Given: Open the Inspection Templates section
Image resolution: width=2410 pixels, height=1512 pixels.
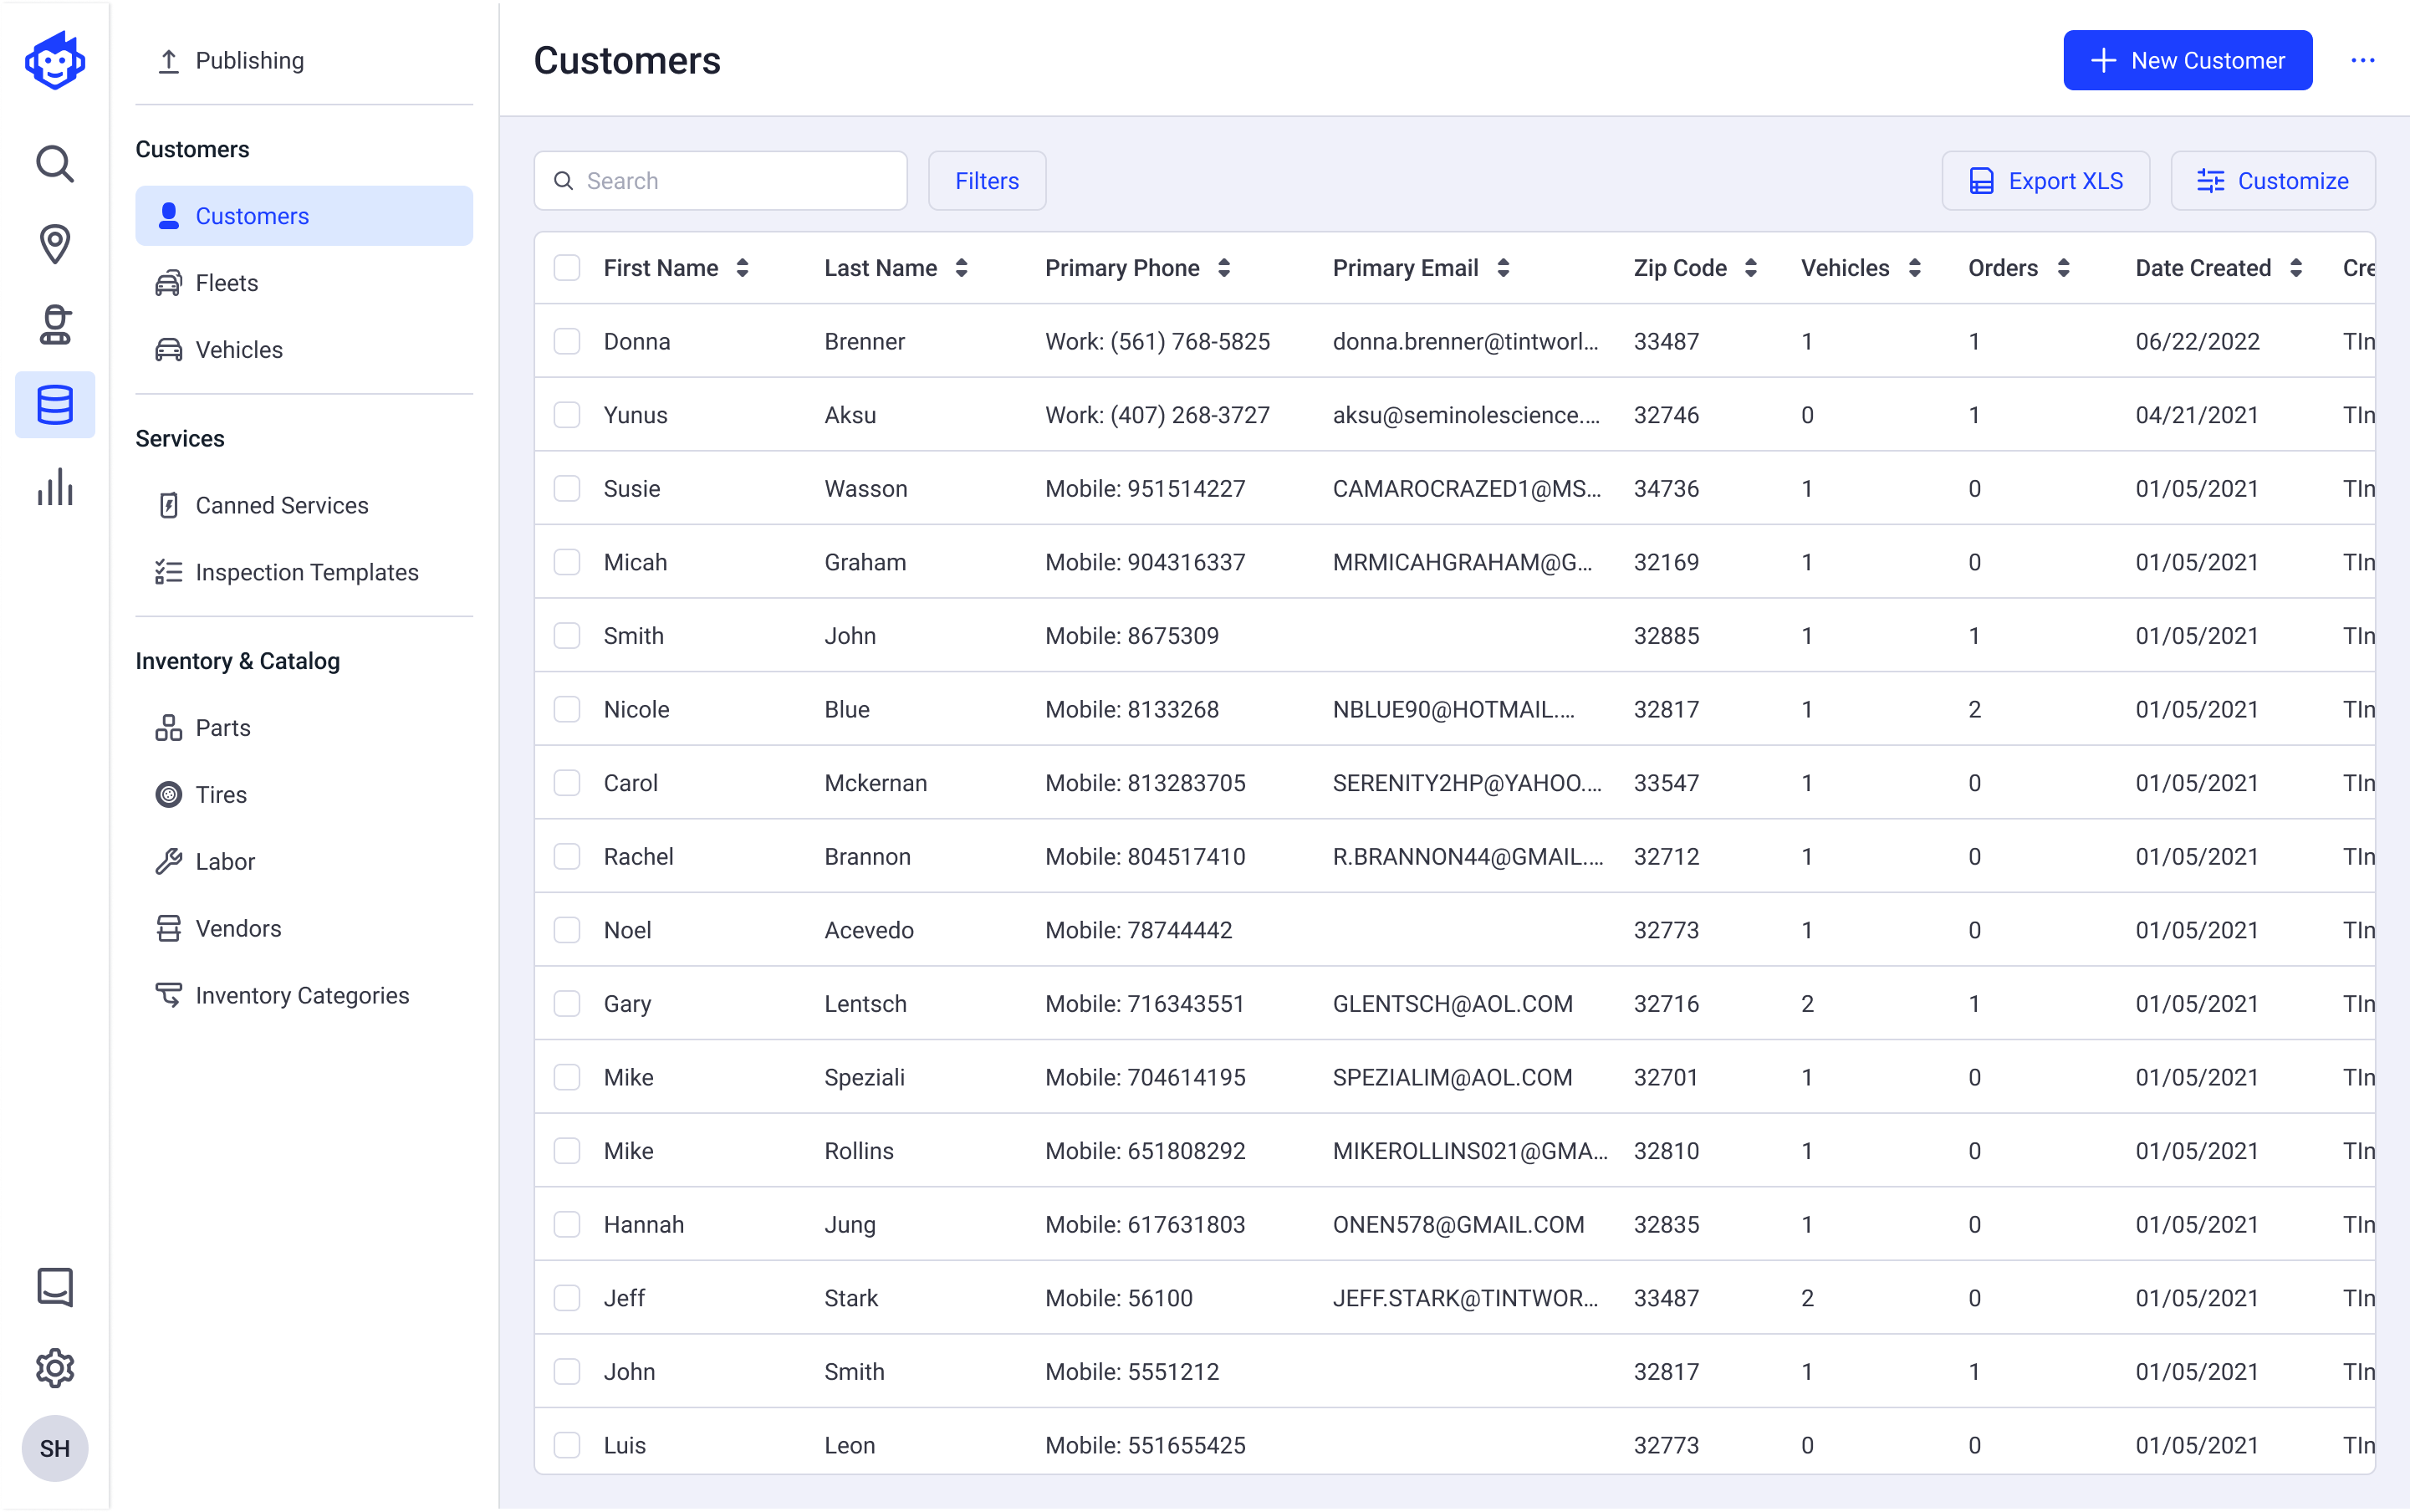Looking at the screenshot, I should coord(306,572).
